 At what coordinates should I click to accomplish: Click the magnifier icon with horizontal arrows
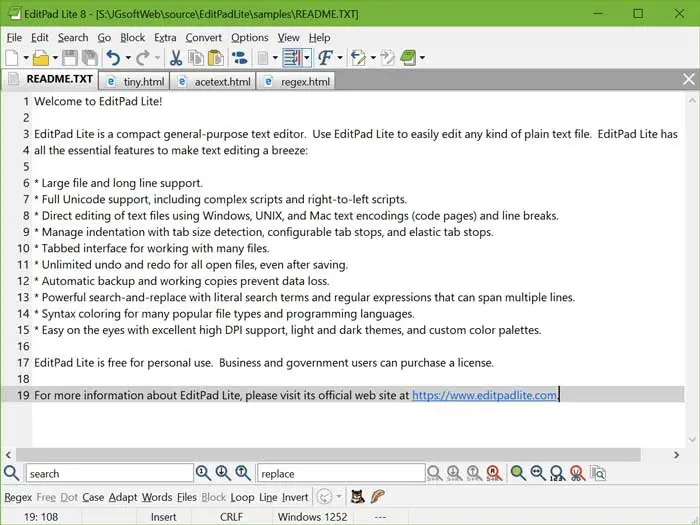coord(538,473)
